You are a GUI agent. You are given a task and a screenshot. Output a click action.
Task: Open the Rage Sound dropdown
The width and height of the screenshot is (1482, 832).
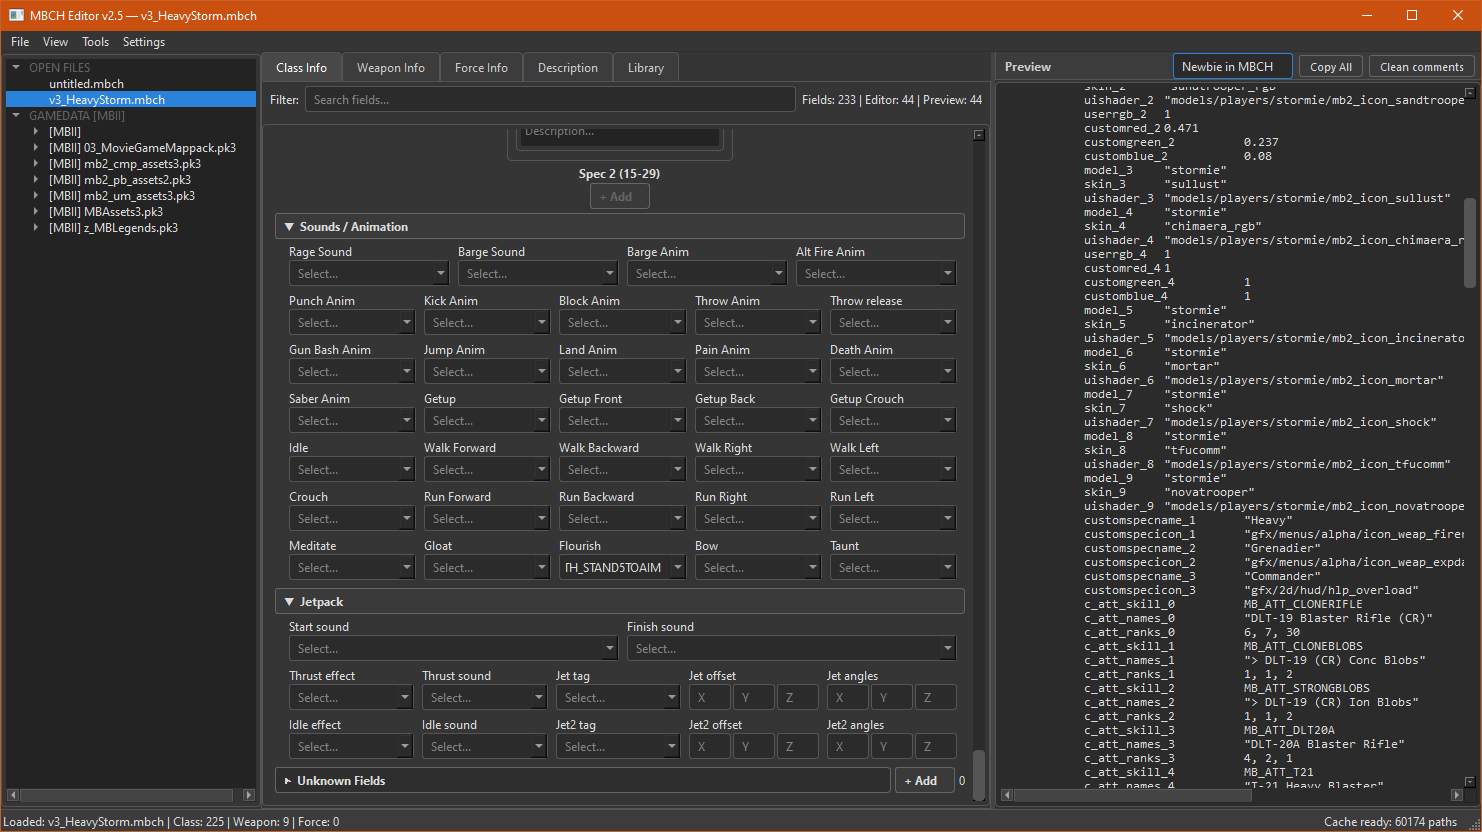pos(368,274)
